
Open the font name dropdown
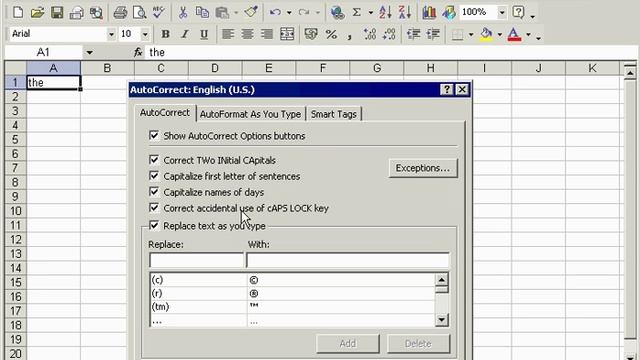coord(111,34)
